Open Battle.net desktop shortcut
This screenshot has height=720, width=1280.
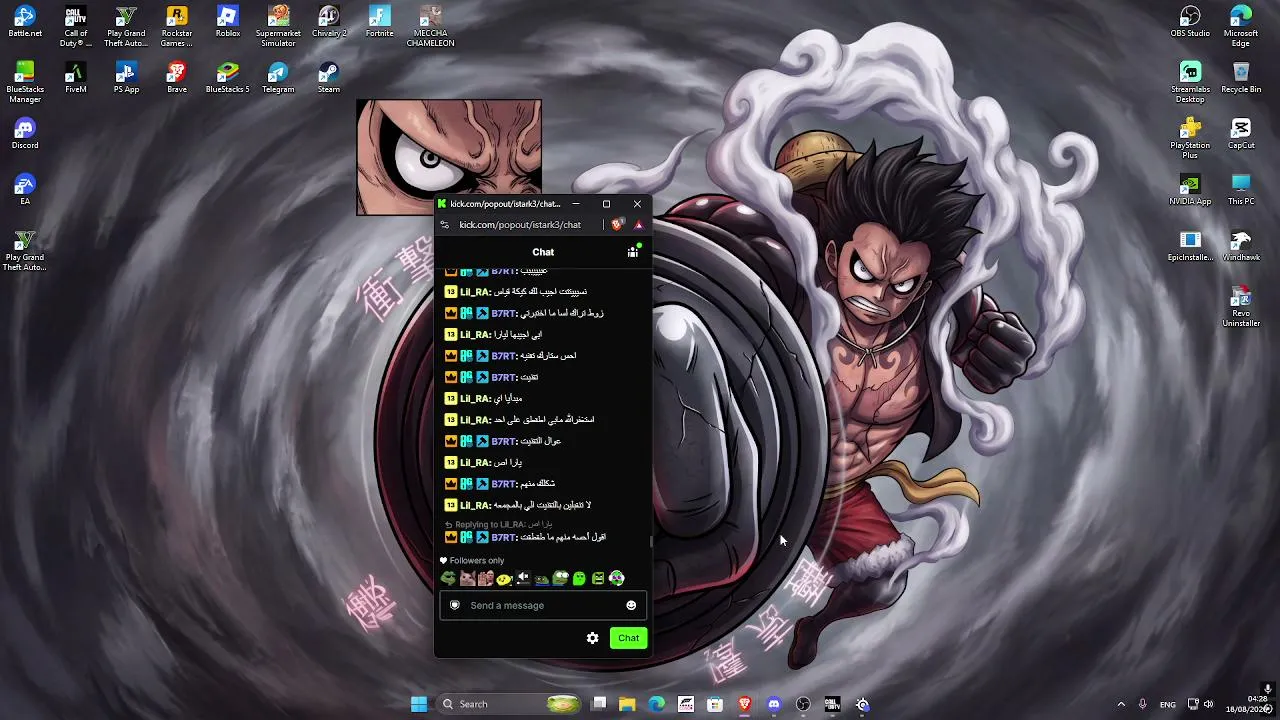(x=25, y=23)
